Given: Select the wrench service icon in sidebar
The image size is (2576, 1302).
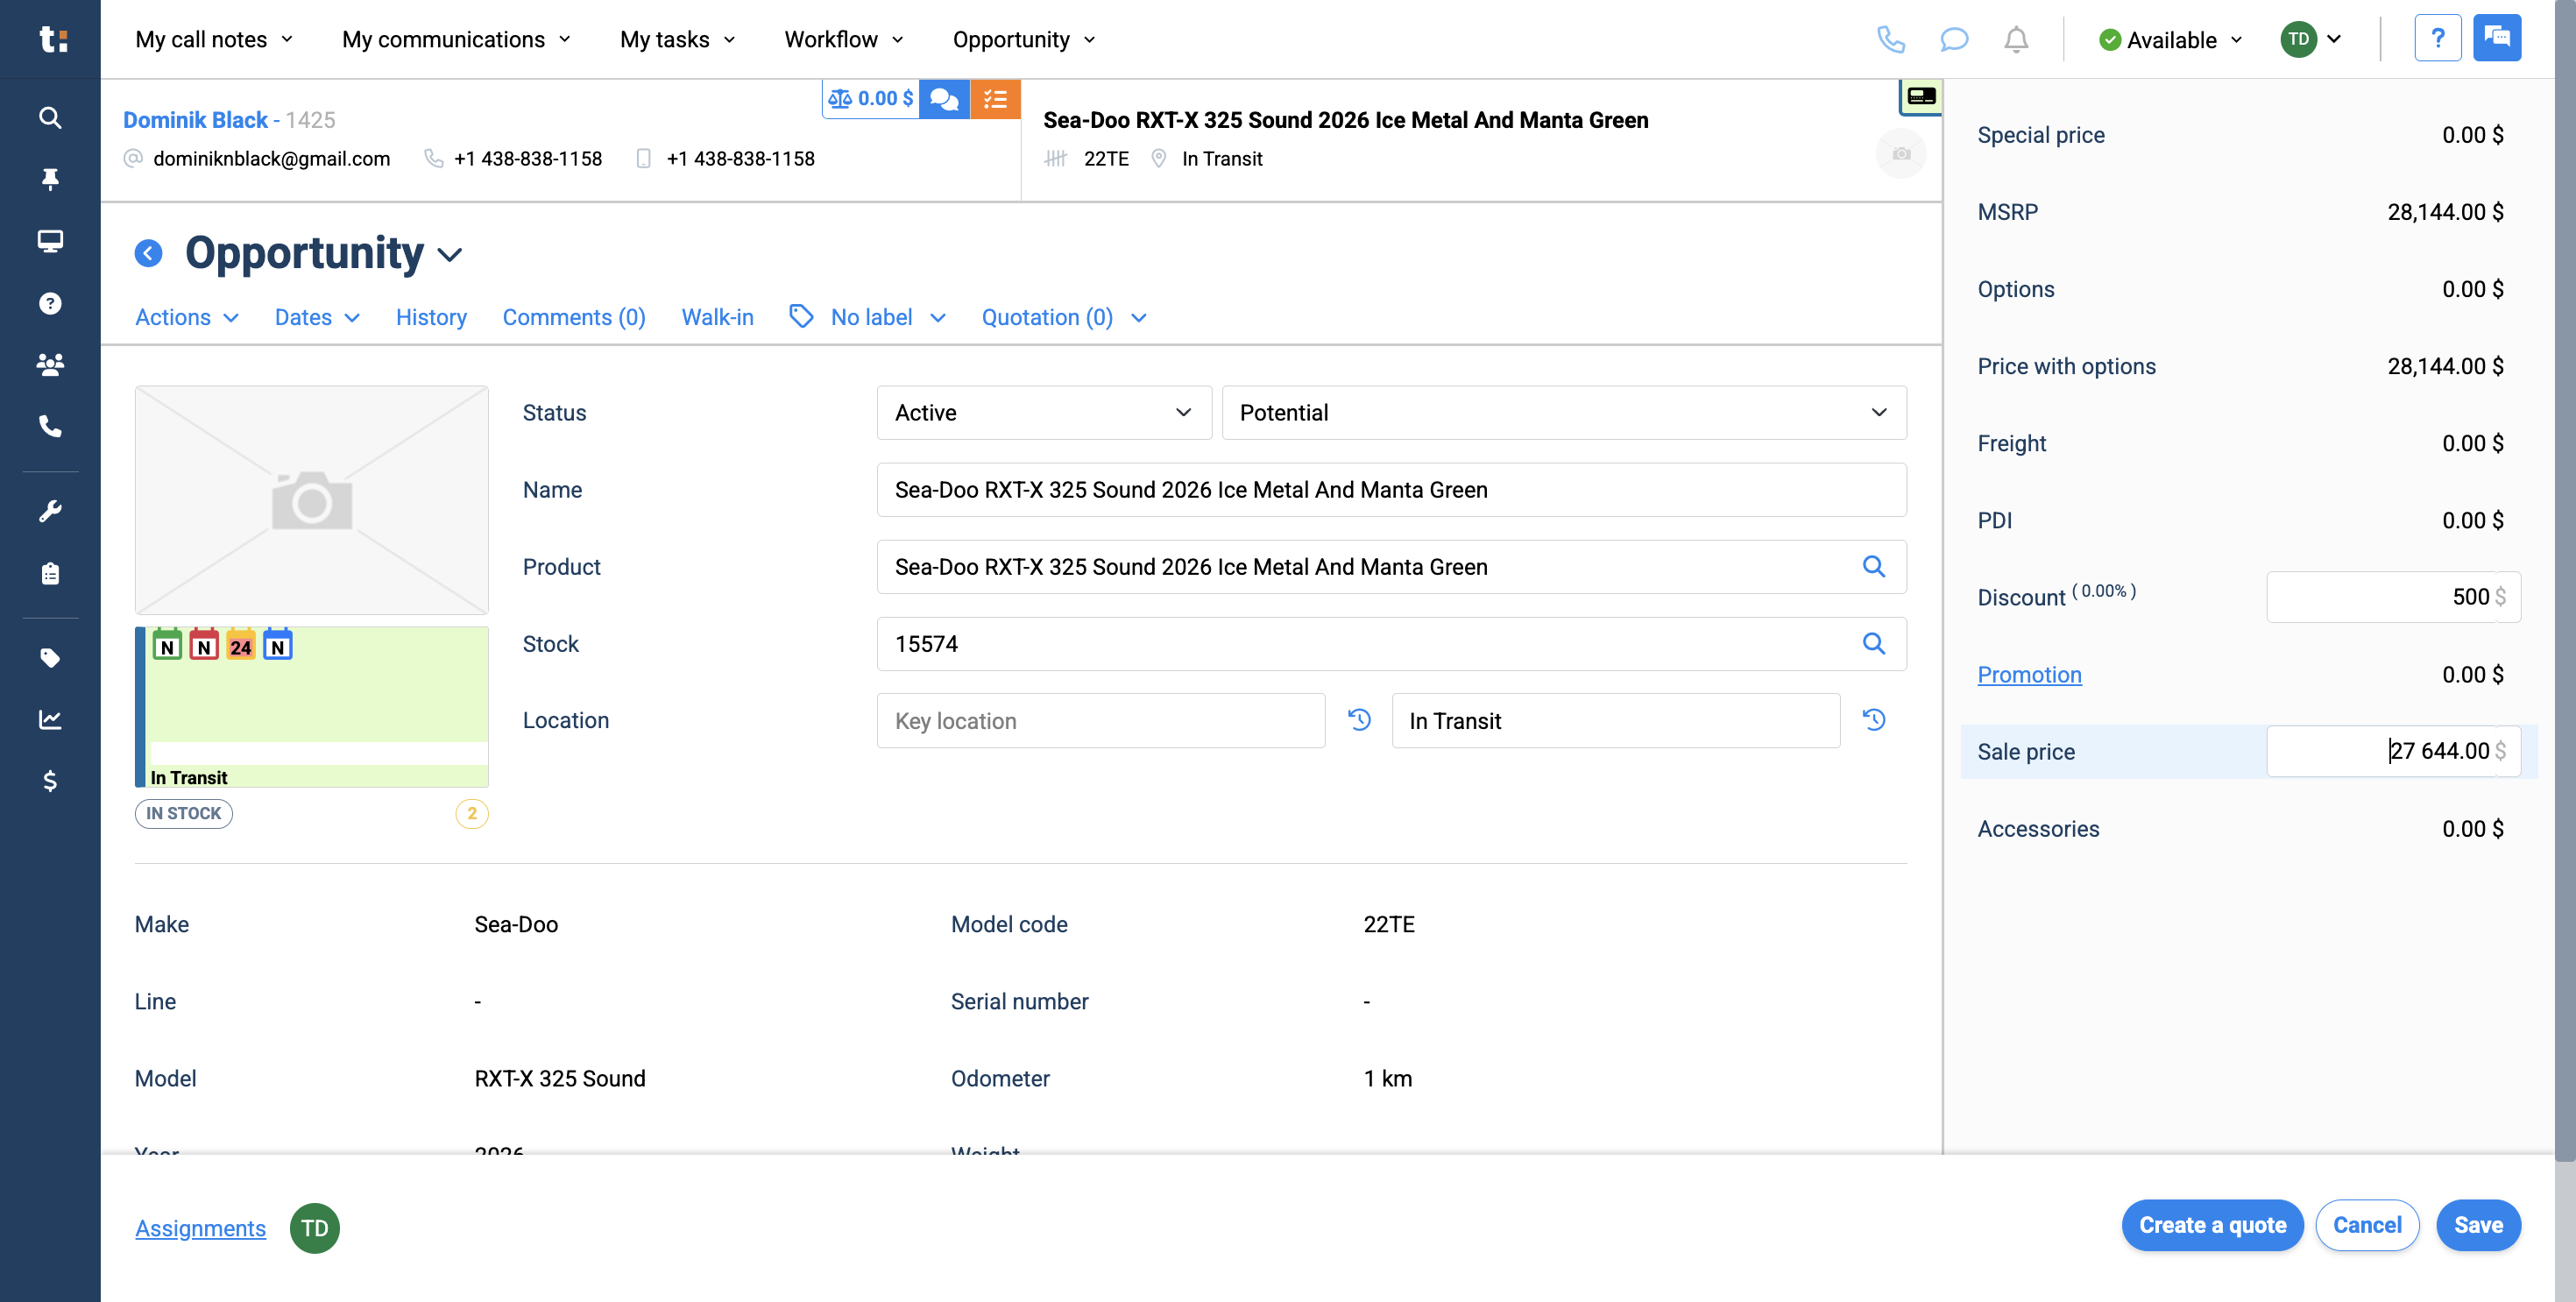Looking at the screenshot, I should pos(50,511).
